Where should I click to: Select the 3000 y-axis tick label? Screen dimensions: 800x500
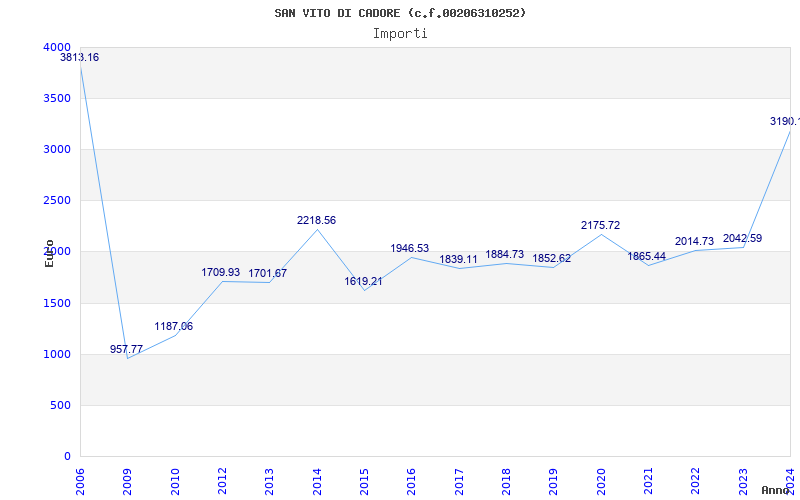click(x=57, y=149)
